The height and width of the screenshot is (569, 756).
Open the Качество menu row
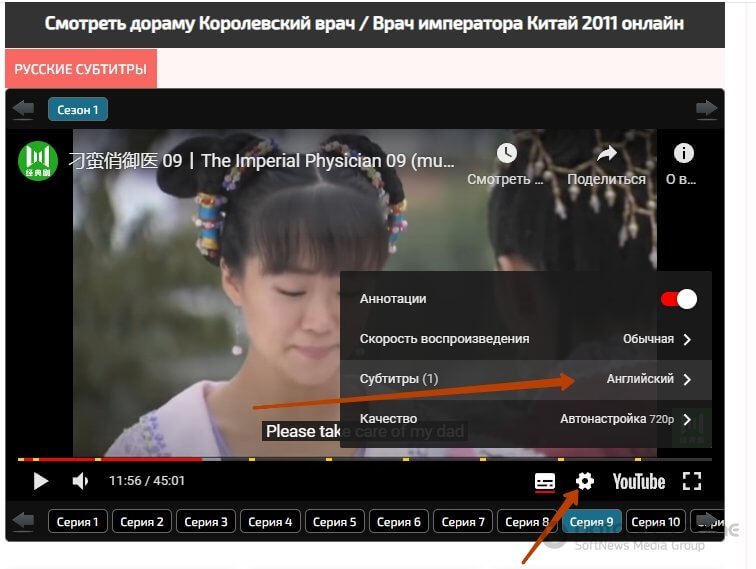click(x=526, y=419)
